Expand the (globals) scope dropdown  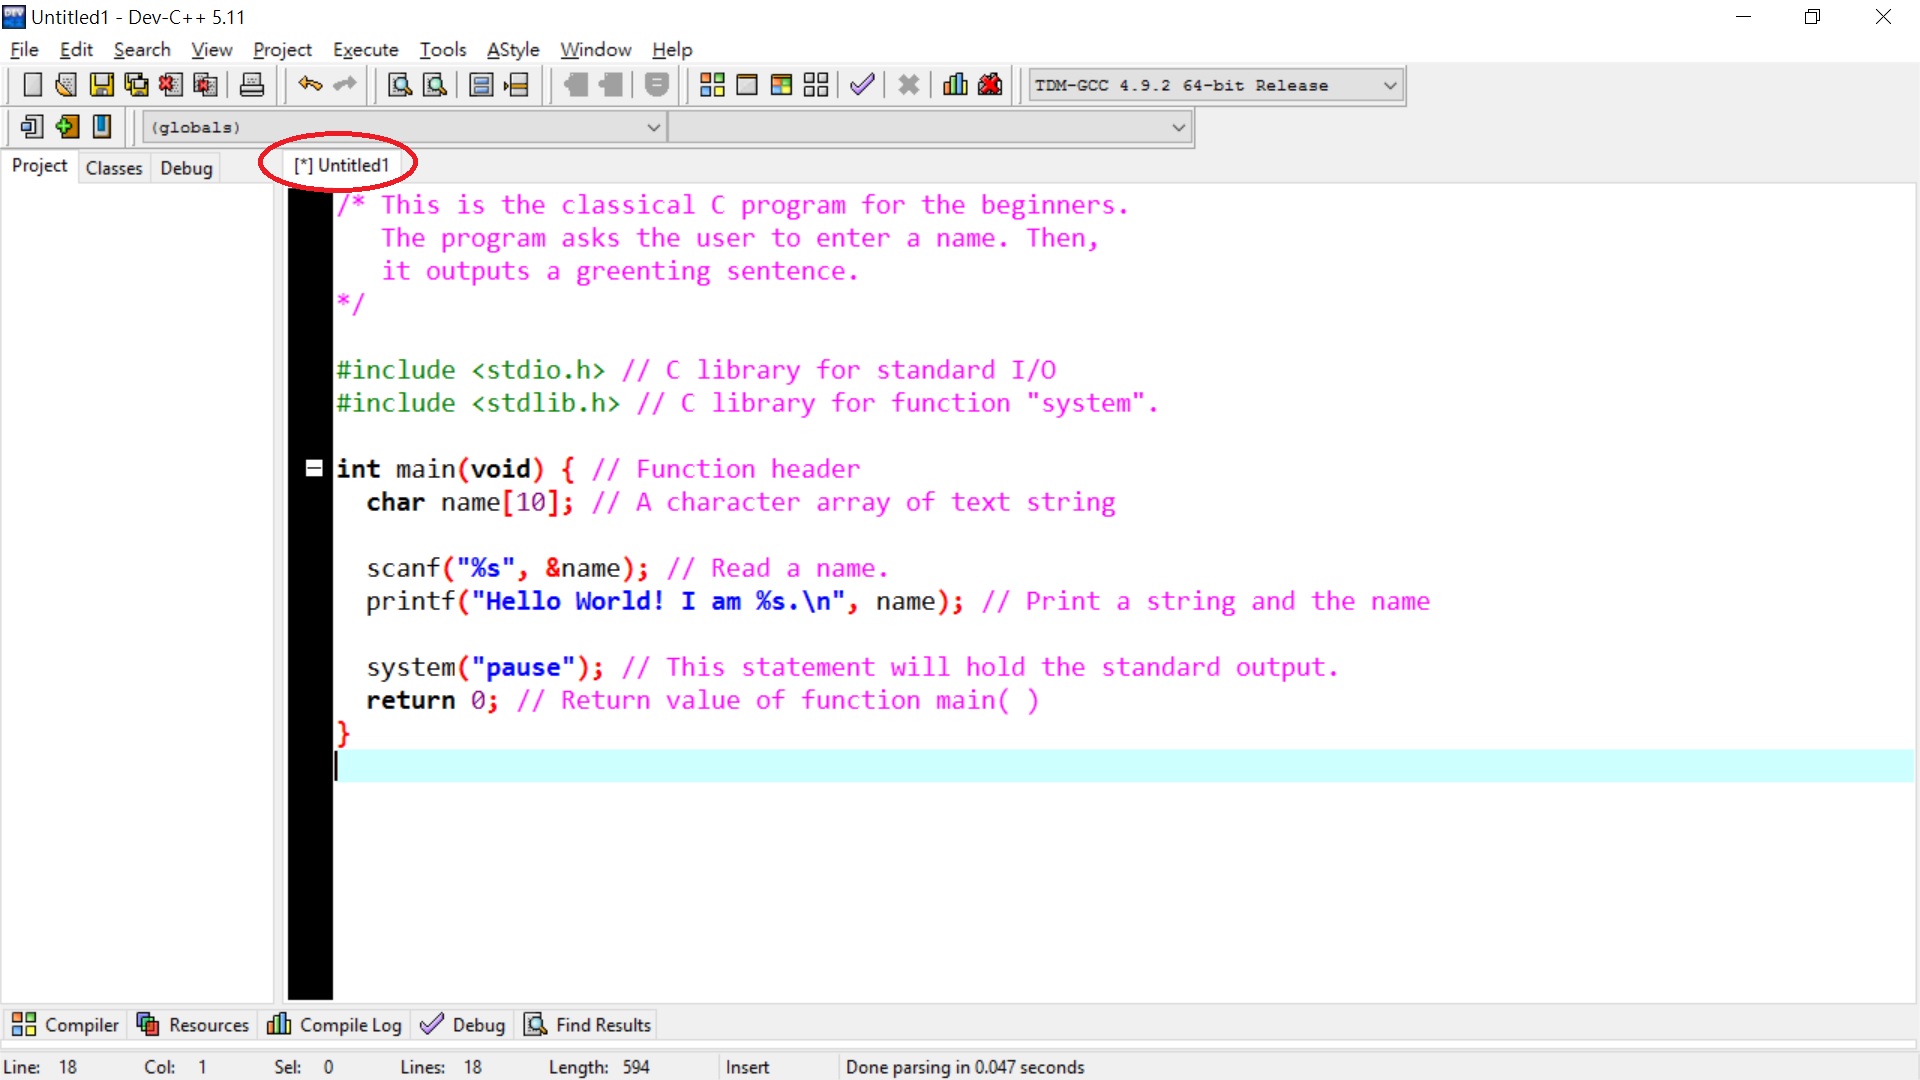point(653,128)
